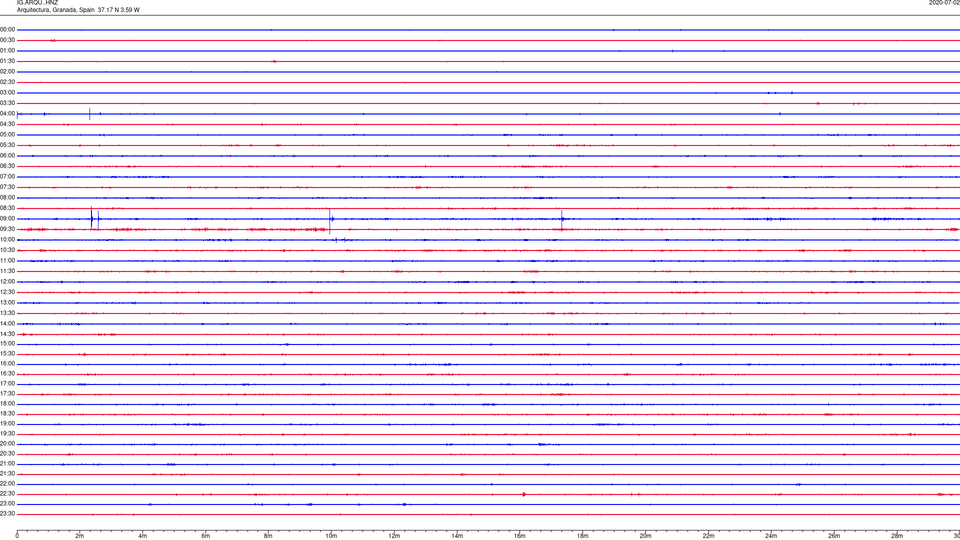The width and height of the screenshot is (960, 540).
Task: Select the 02:00 time row label
Action: [x=7, y=72]
